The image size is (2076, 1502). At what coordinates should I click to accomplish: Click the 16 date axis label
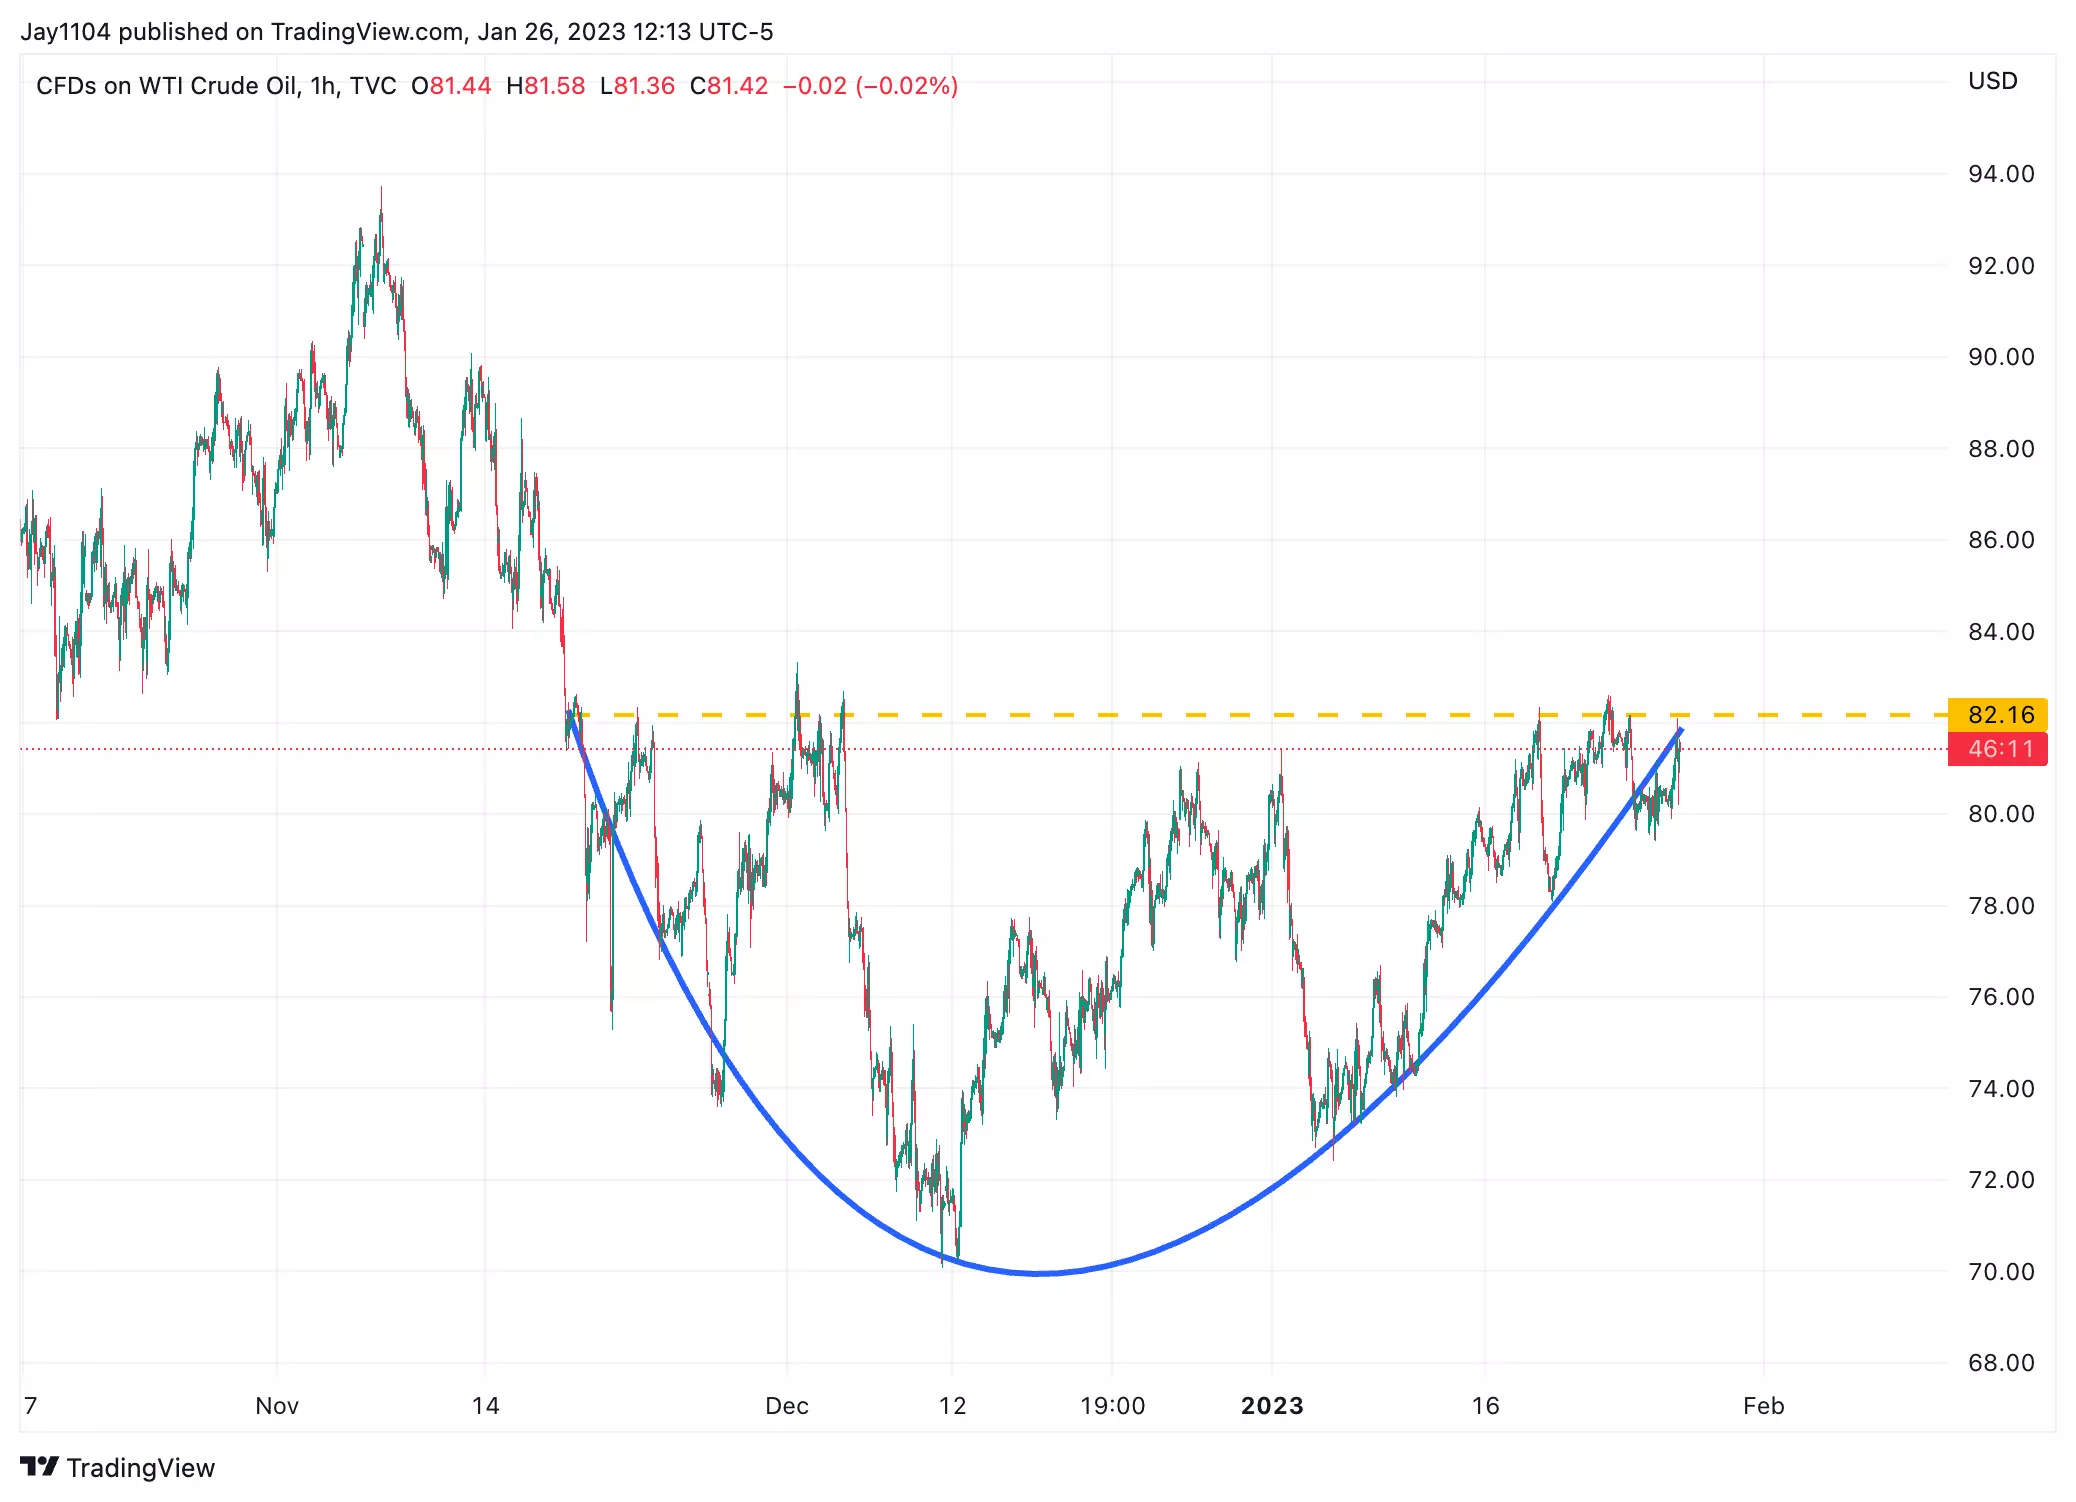point(1485,1406)
